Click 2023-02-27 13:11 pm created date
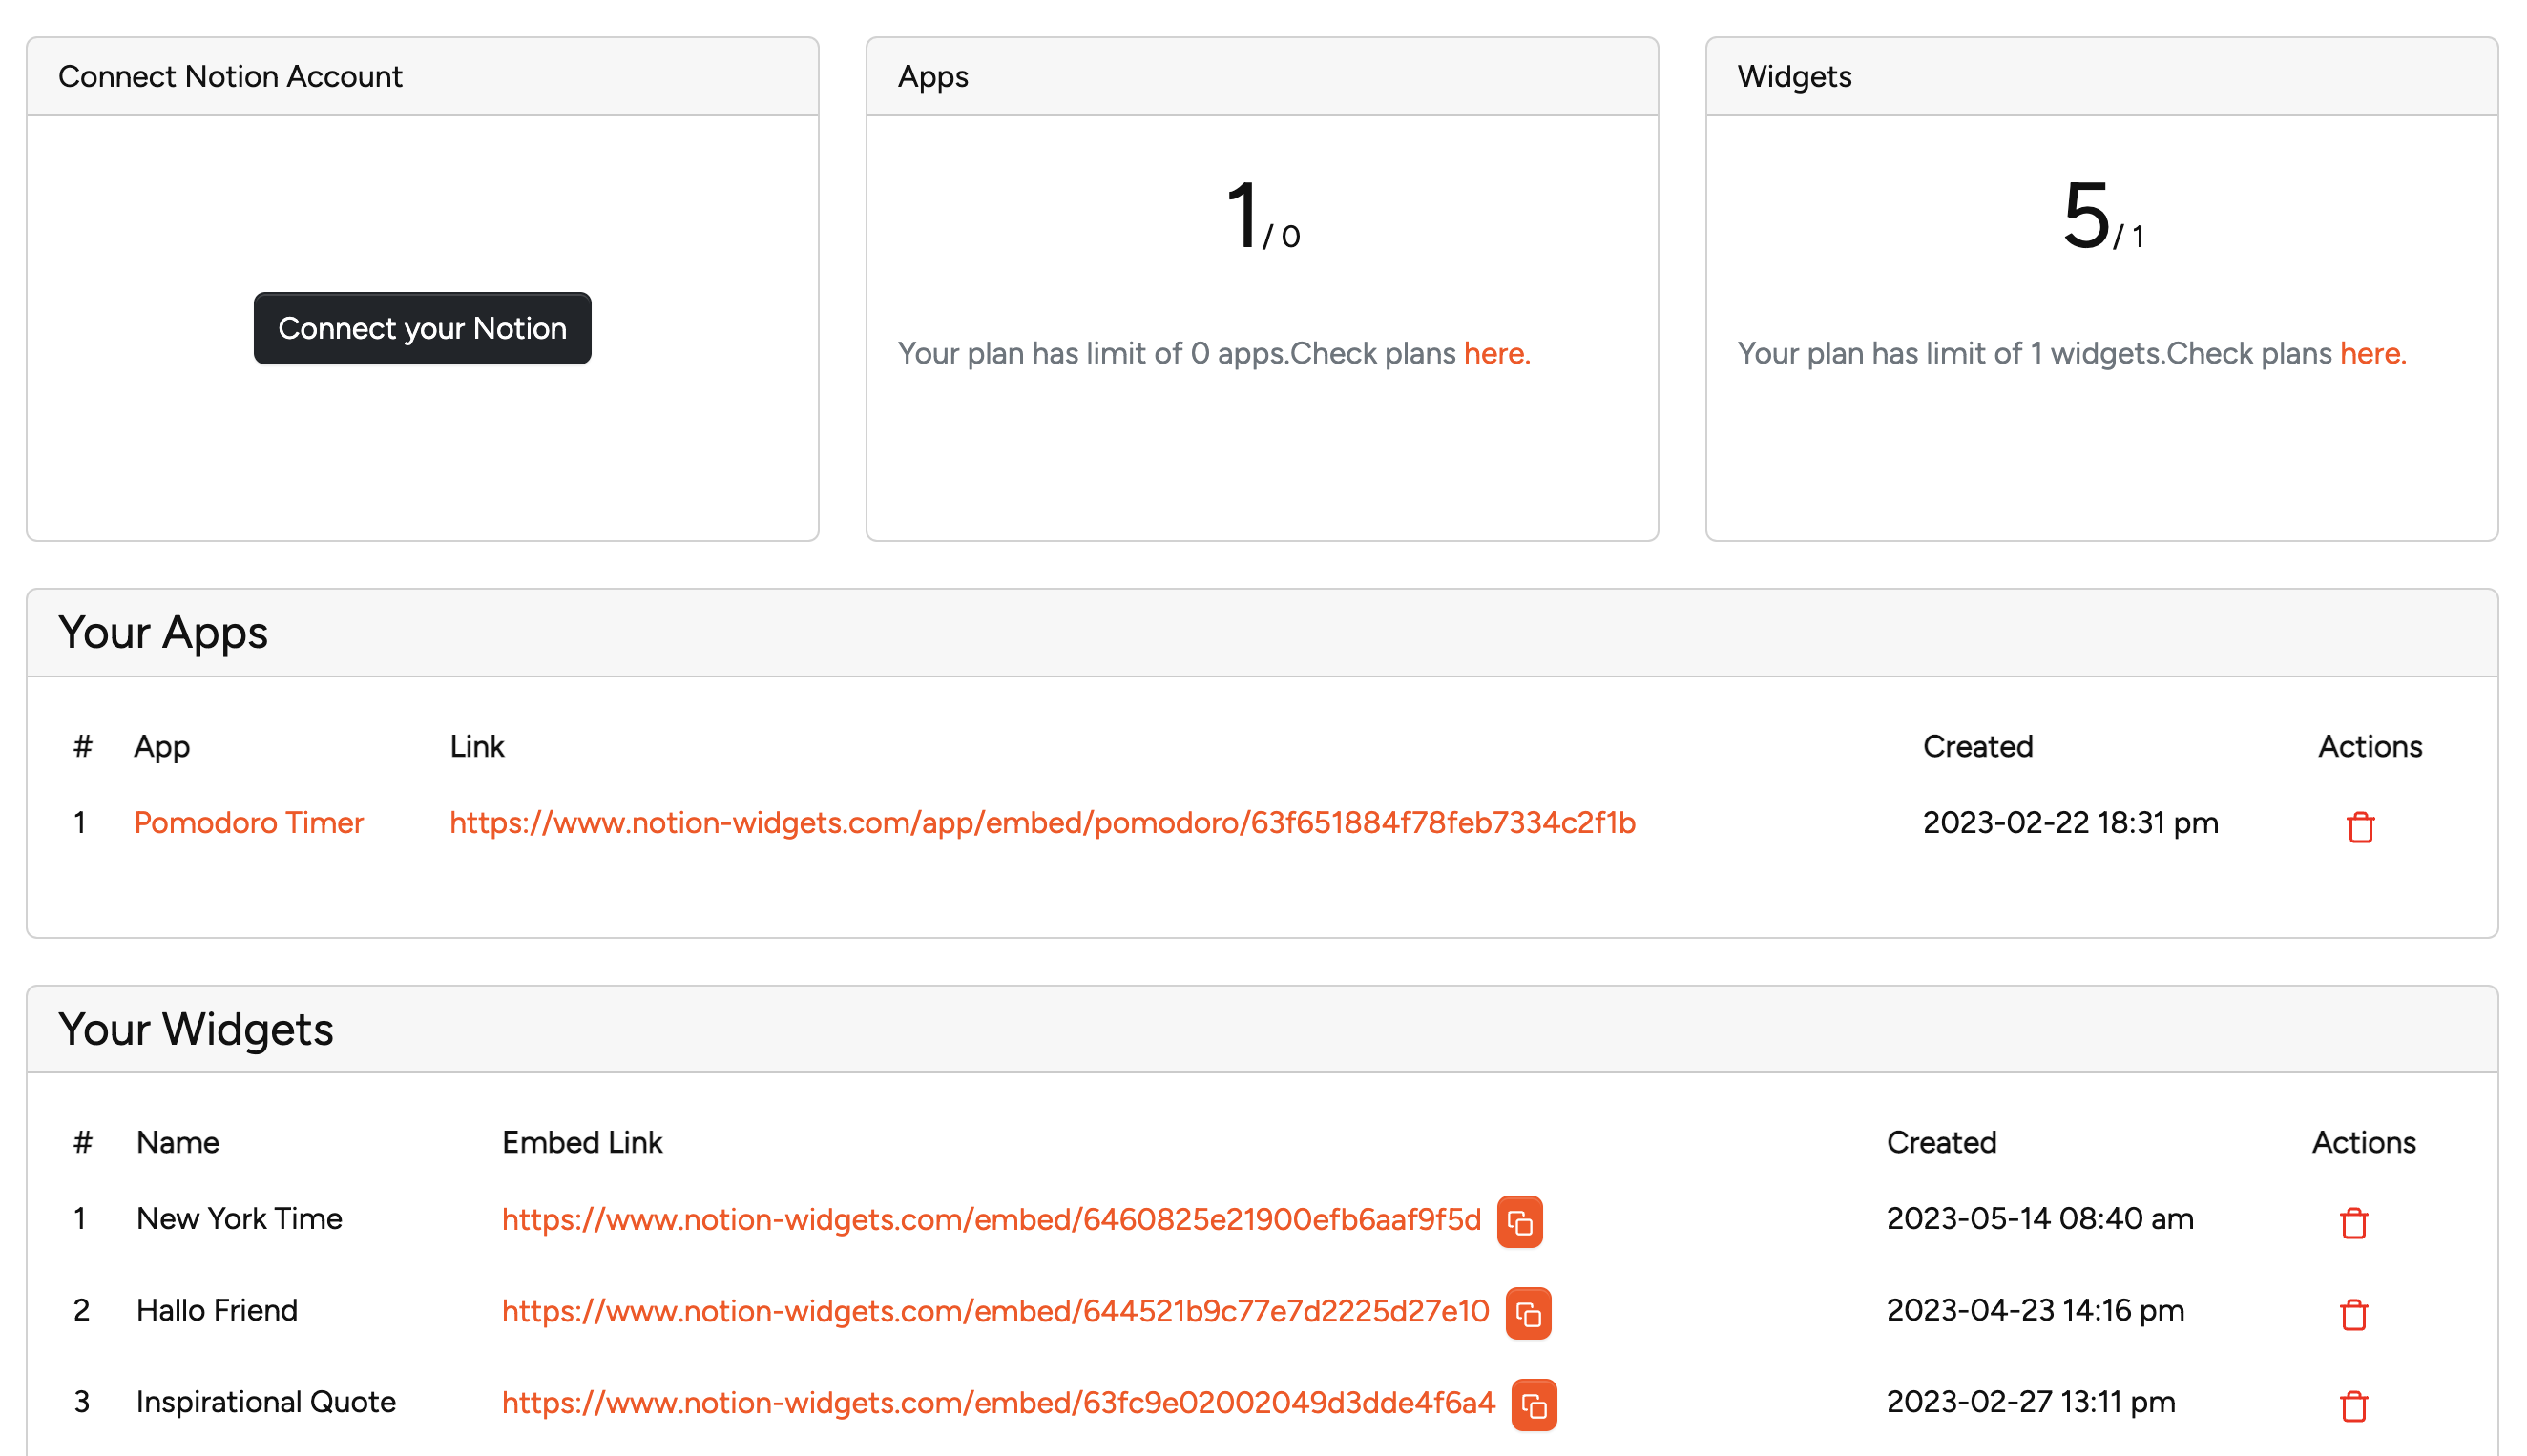2527x1456 pixels. (x=2030, y=1402)
